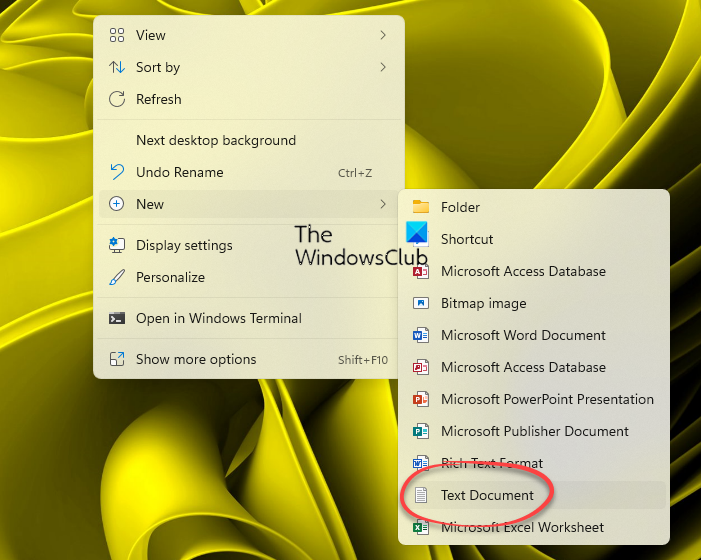Create new Folder via folder icon
This screenshot has height=560, width=701.
(420, 207)
